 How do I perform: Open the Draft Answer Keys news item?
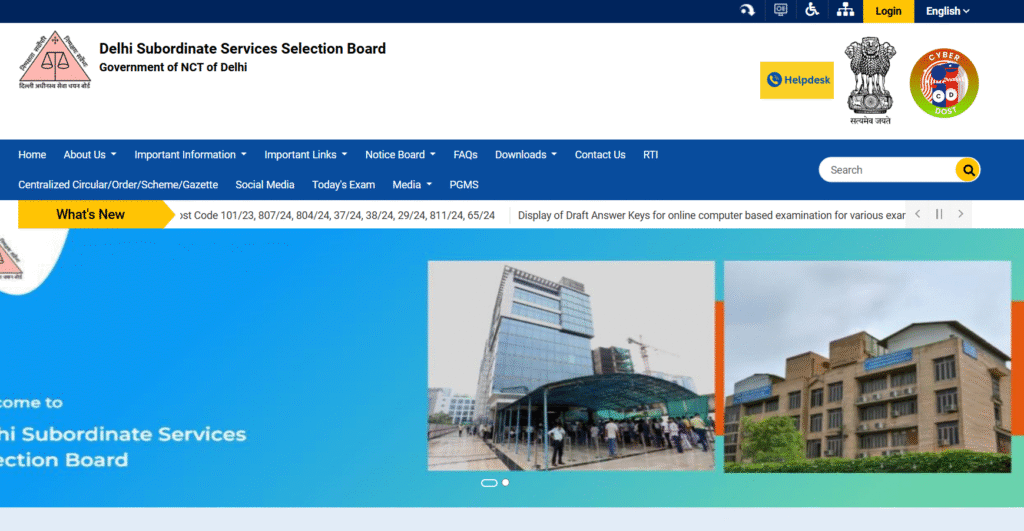coord(711,215)
